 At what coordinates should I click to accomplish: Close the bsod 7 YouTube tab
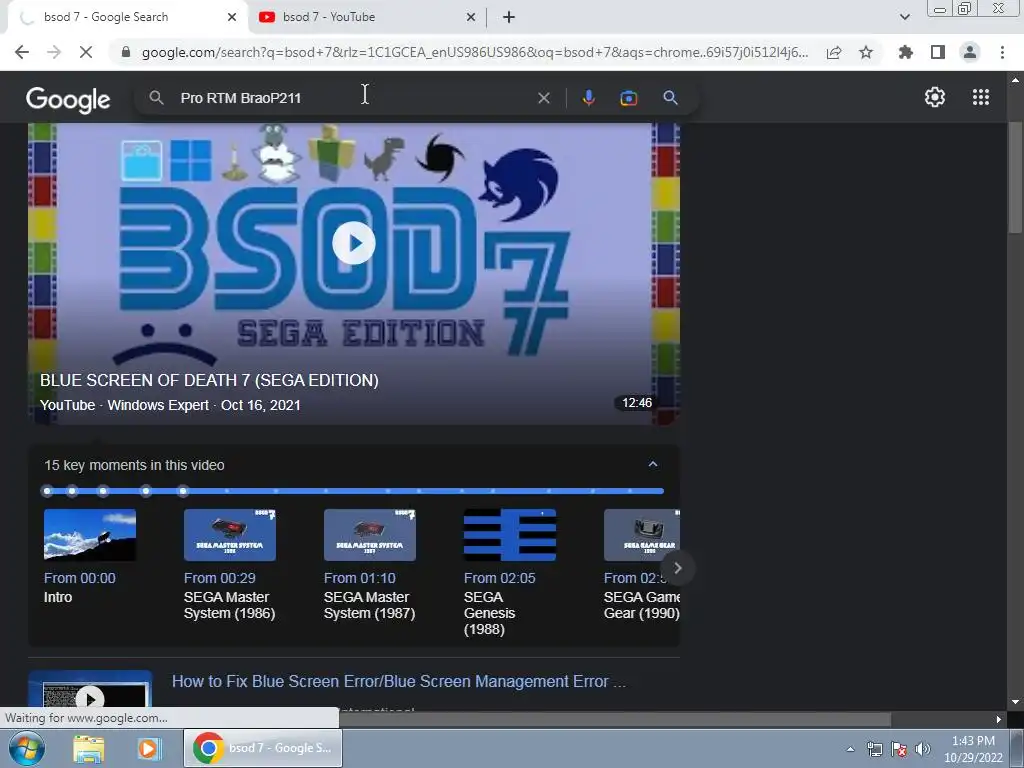click(x=471, y=17)
